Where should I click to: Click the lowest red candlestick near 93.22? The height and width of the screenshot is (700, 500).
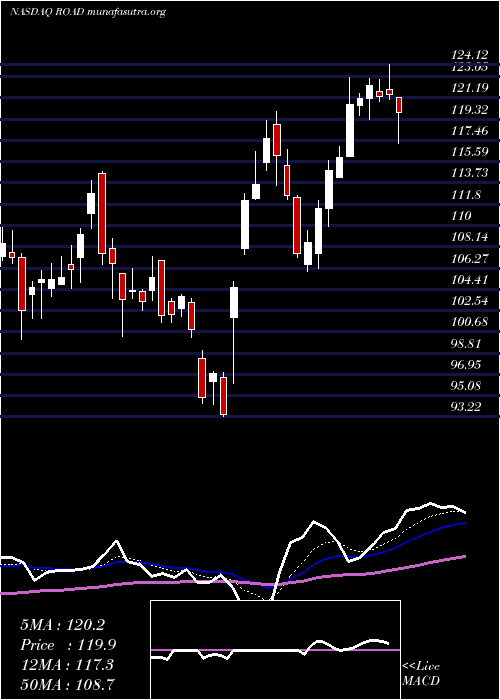pos(223,396)
